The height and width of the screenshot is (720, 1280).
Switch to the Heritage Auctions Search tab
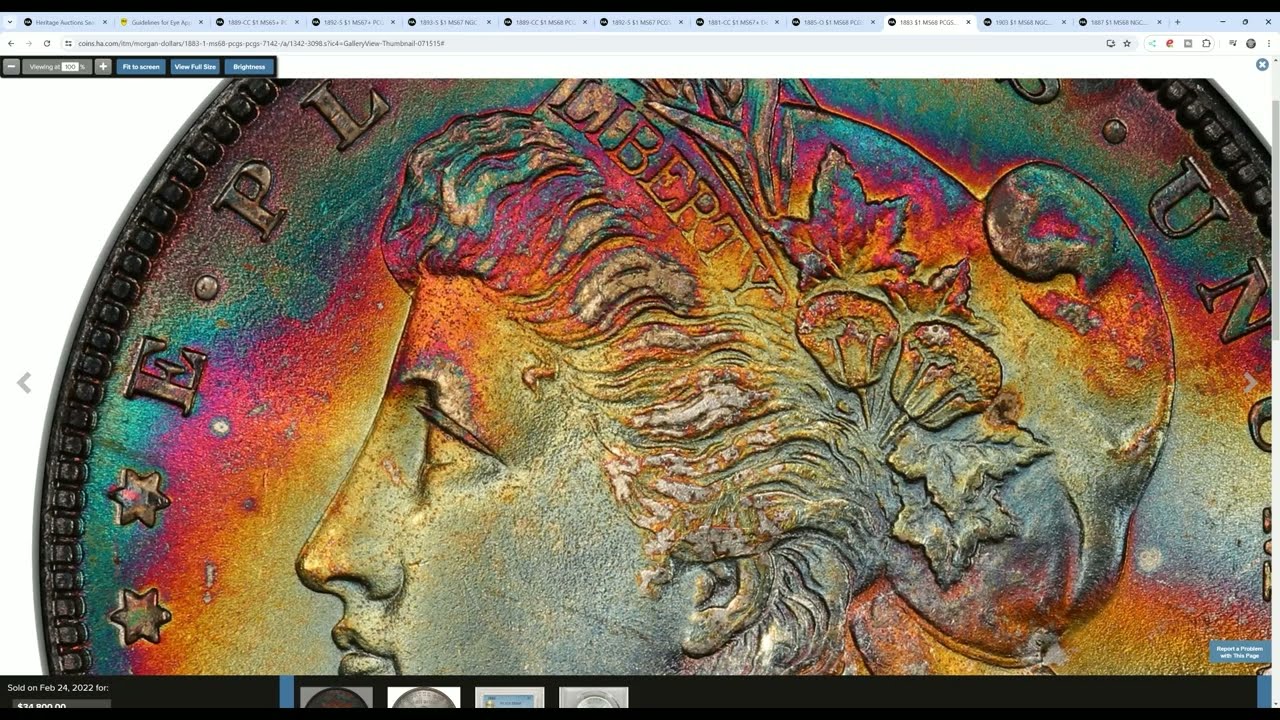[64, 22]
